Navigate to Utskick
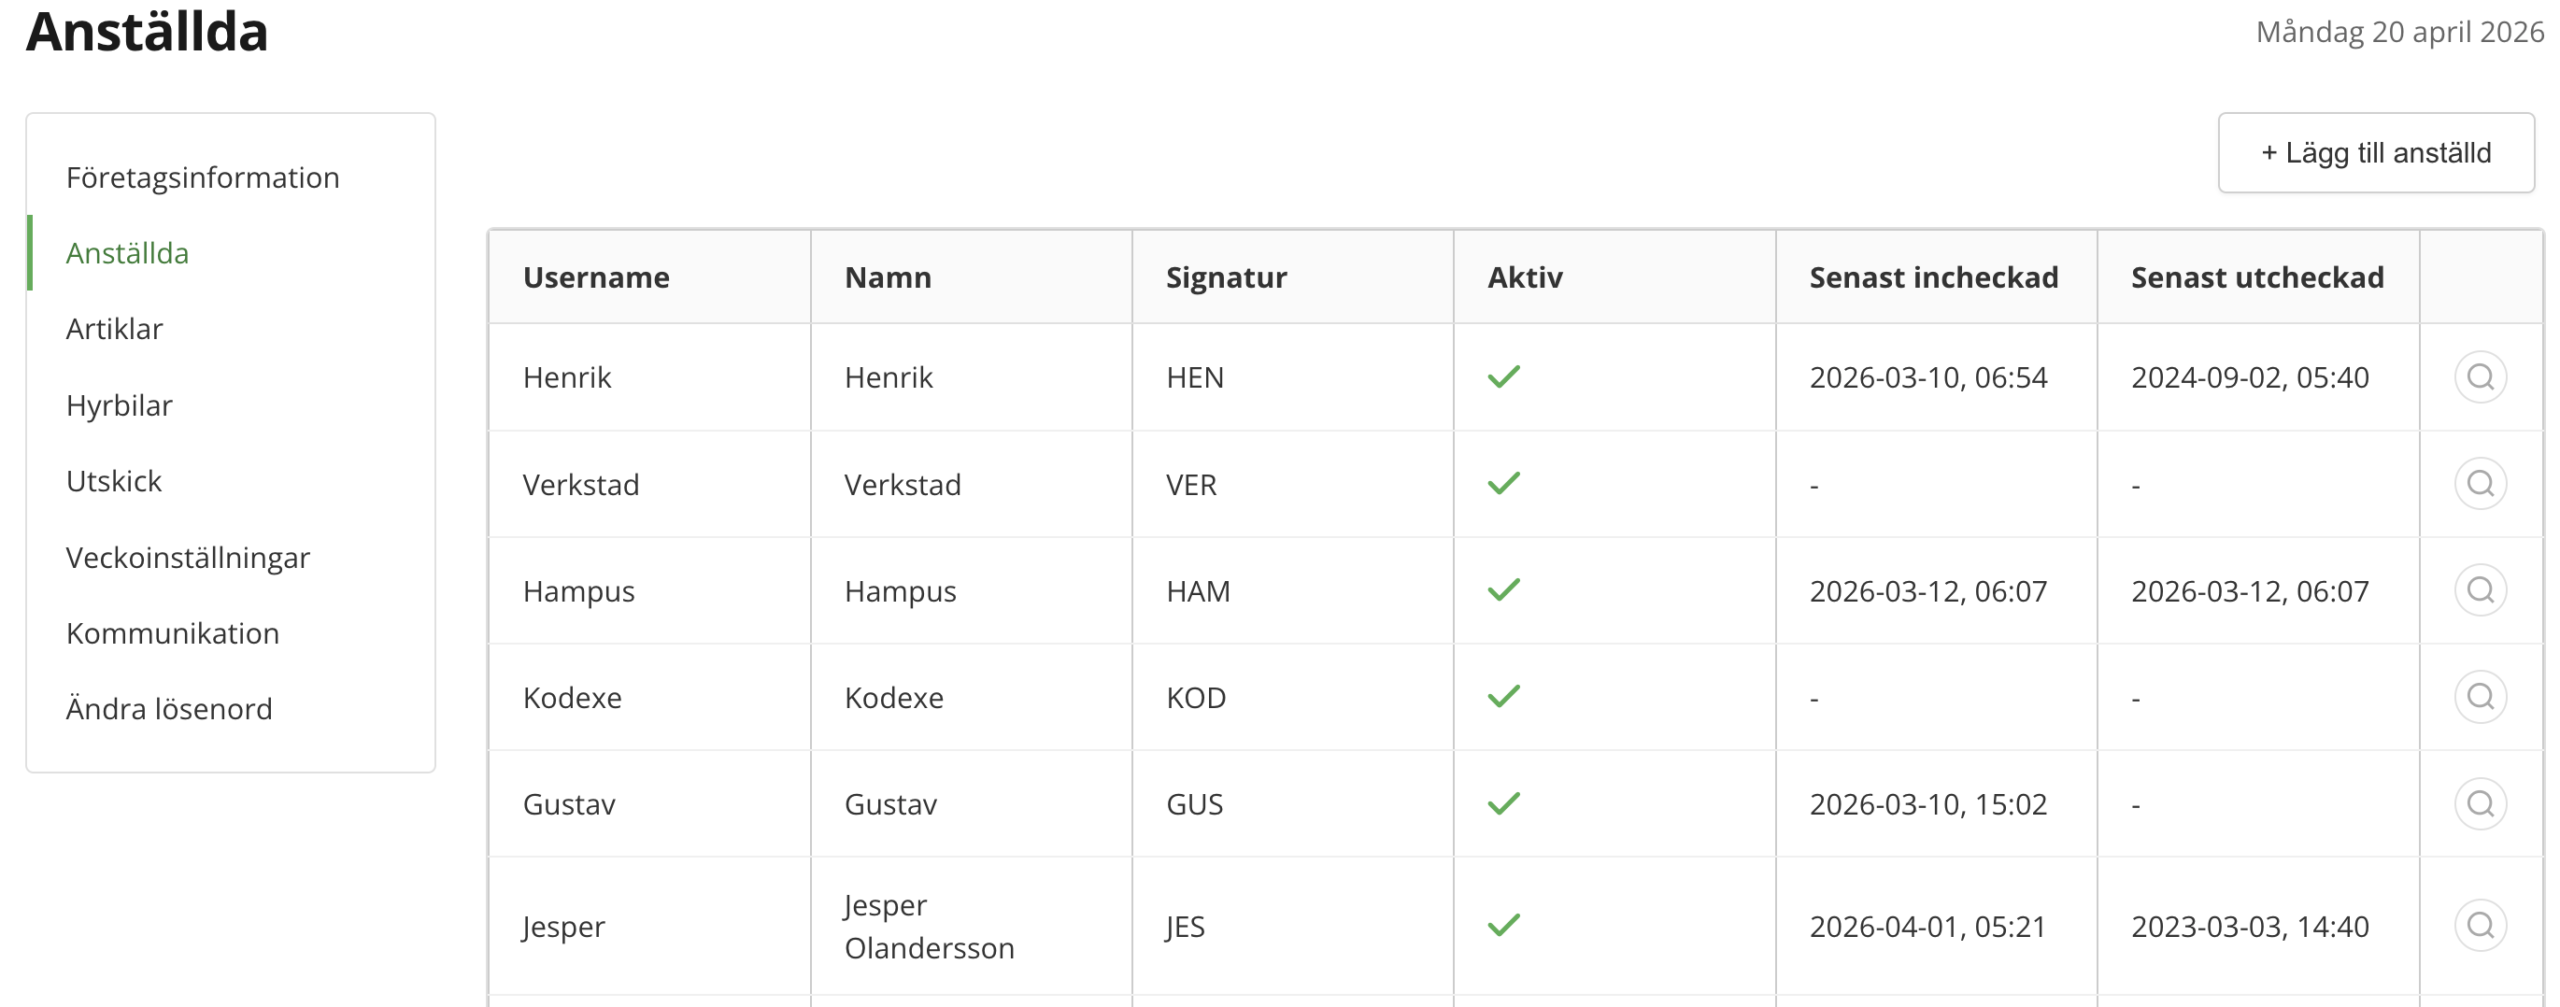Image resolution: width=2560 pixels, height=1007 pixels. (x=114, y=481)
